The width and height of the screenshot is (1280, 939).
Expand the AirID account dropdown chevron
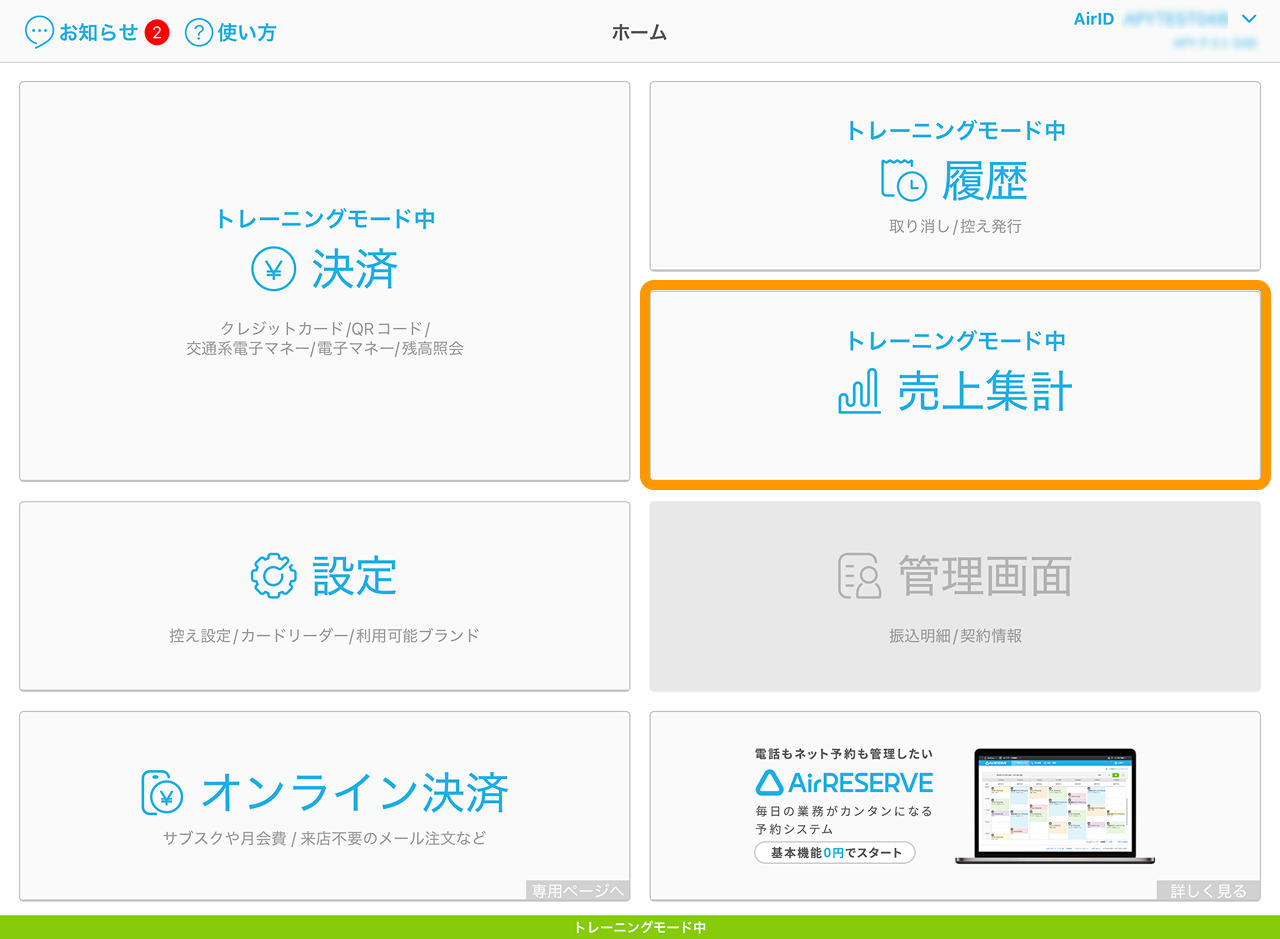tap(1248, 19)
